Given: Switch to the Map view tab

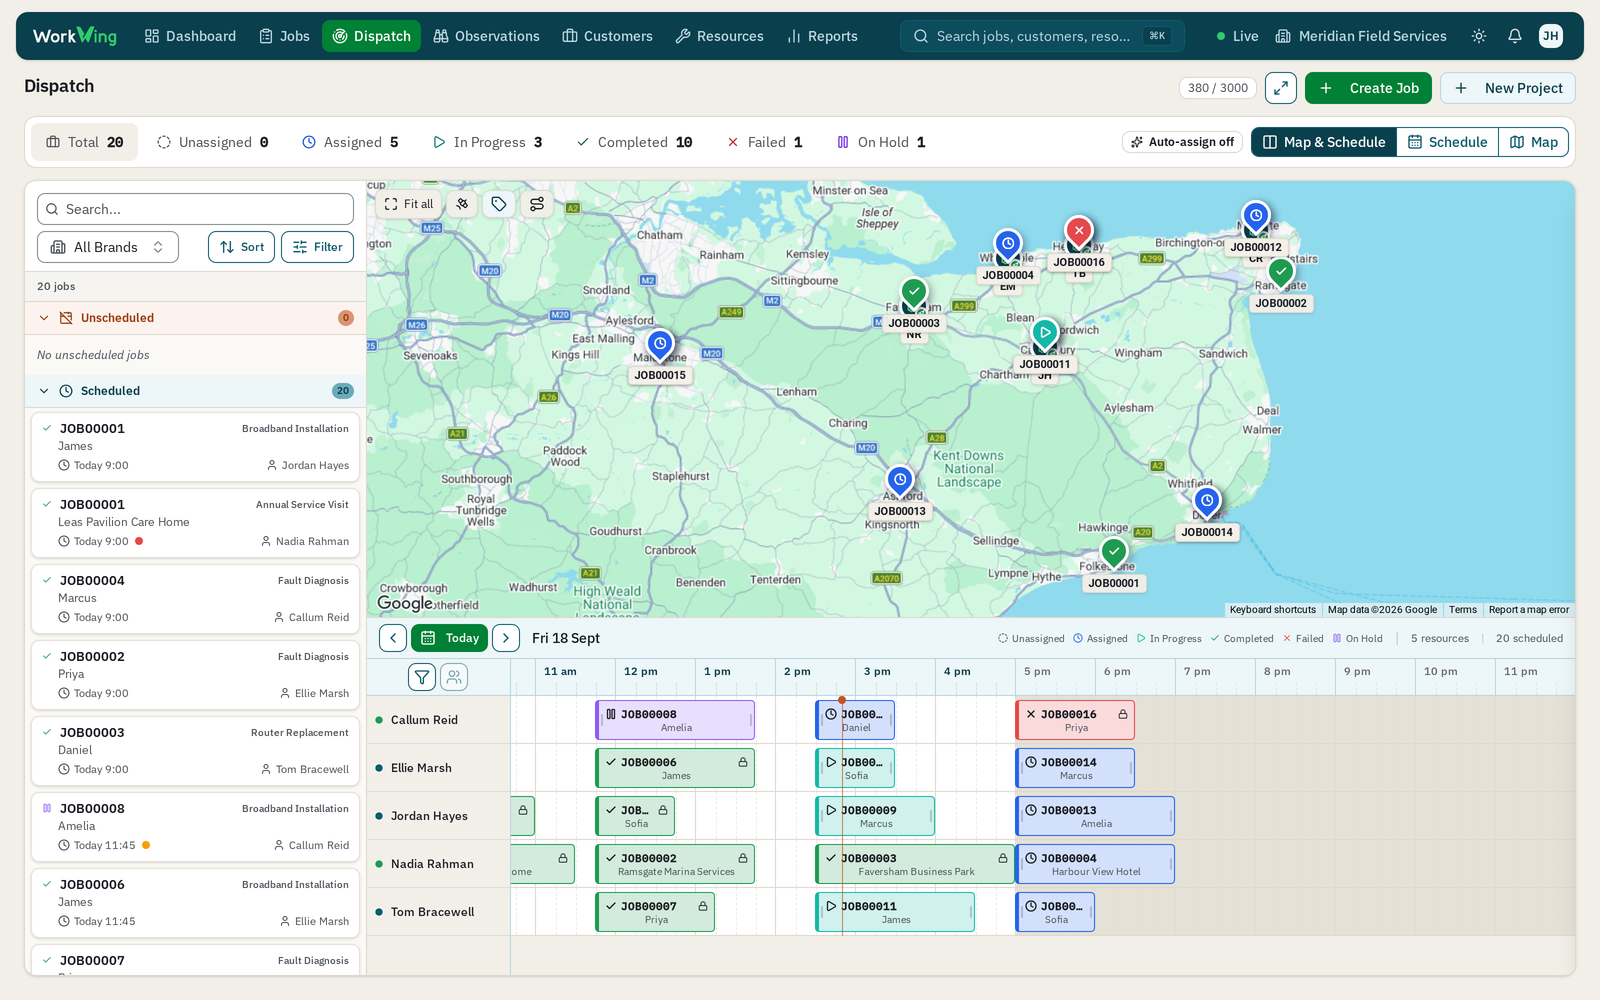Looking at the screenshot, I should click(1533, 142).
